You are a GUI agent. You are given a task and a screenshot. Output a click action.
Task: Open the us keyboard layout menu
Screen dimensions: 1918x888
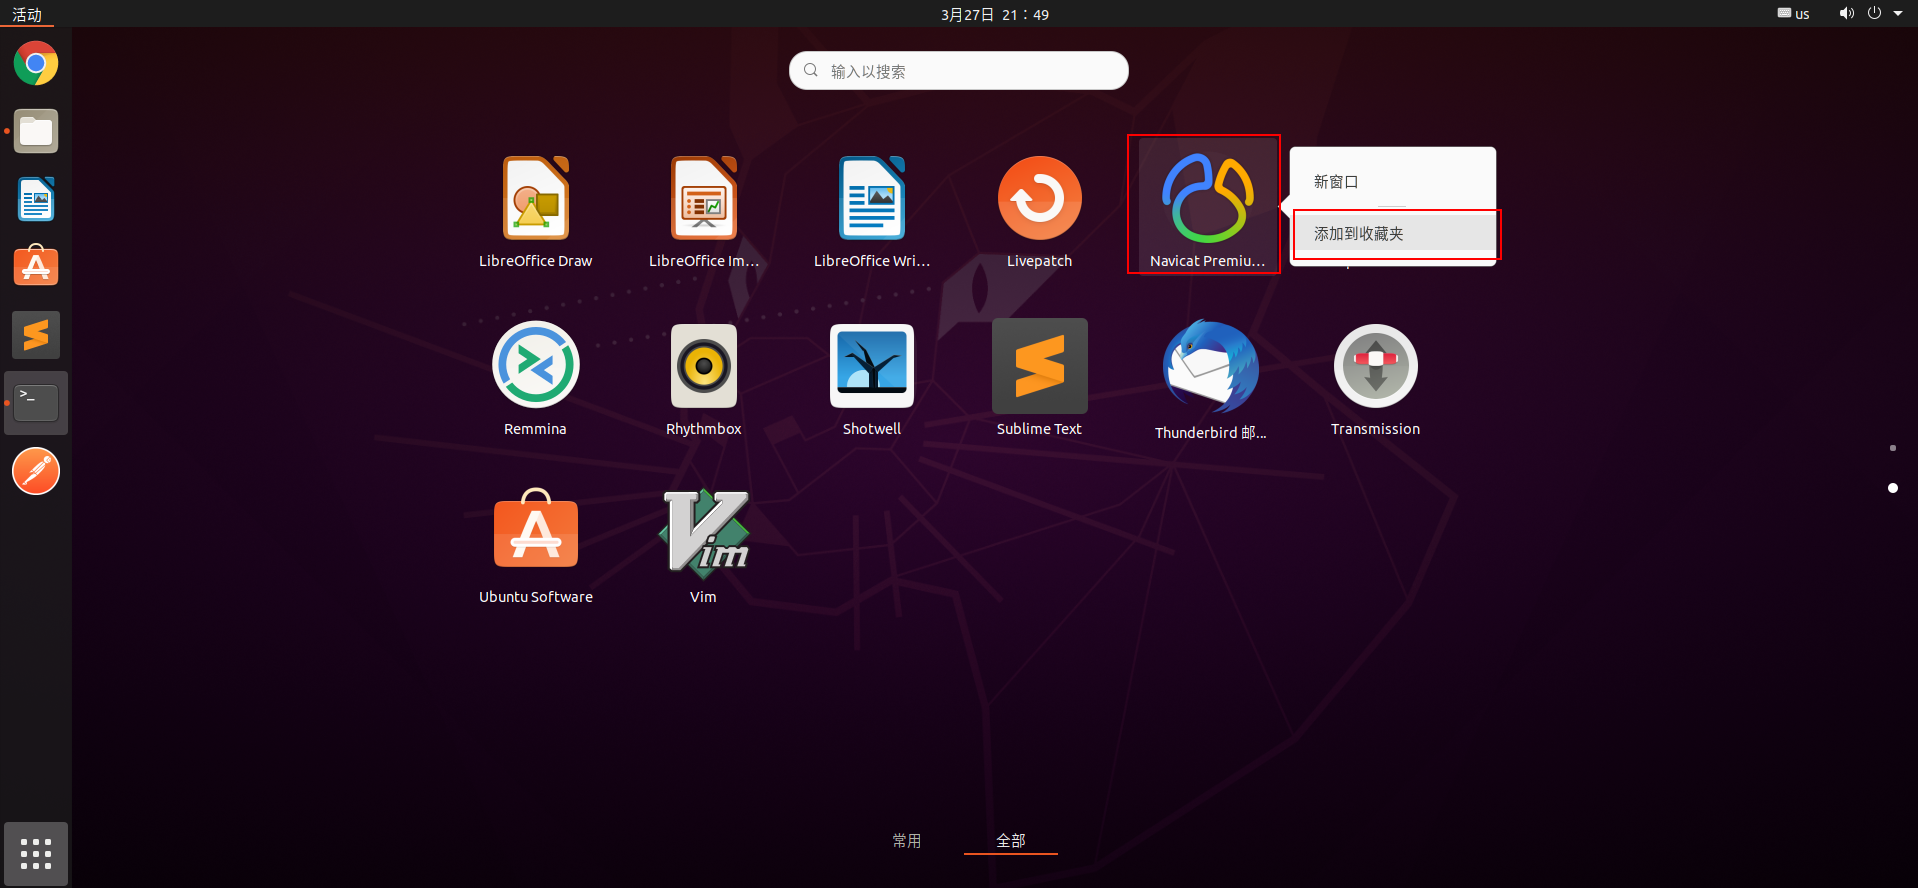point(1793,14)
